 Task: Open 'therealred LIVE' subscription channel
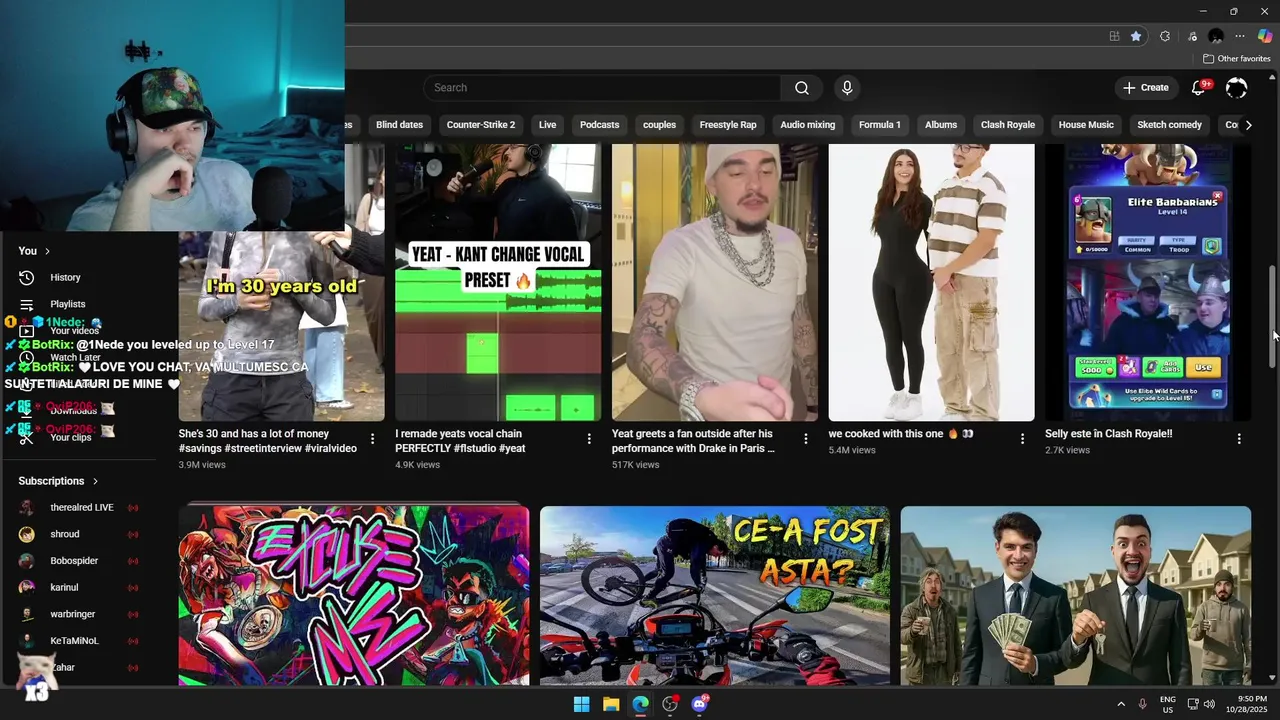coord(80,508)
